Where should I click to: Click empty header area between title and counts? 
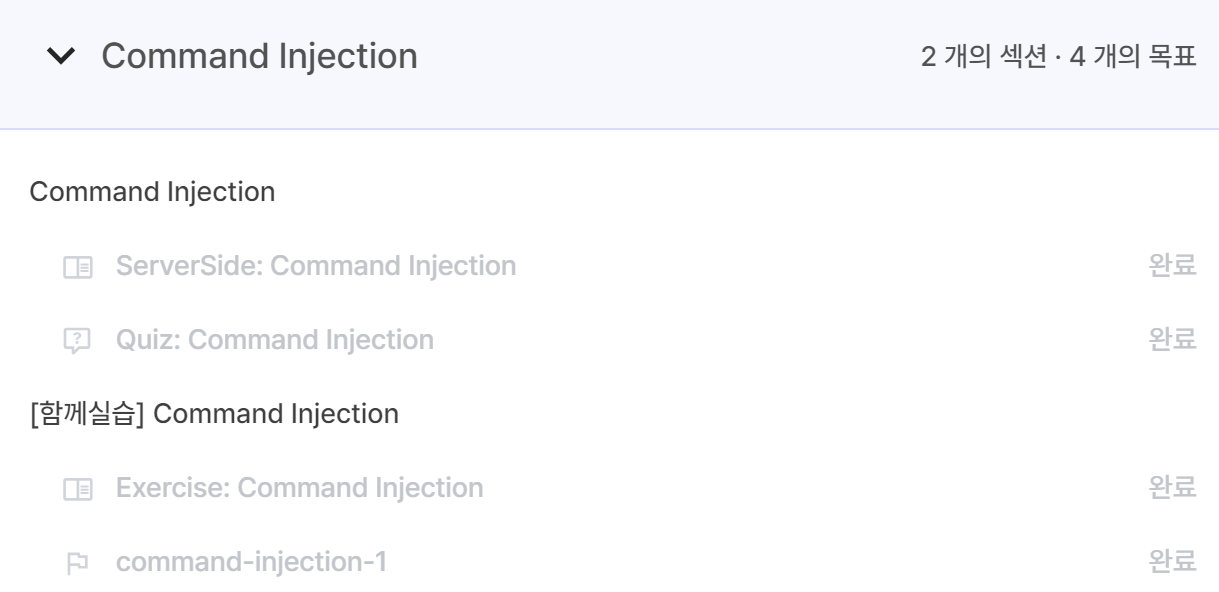point(660,58)
